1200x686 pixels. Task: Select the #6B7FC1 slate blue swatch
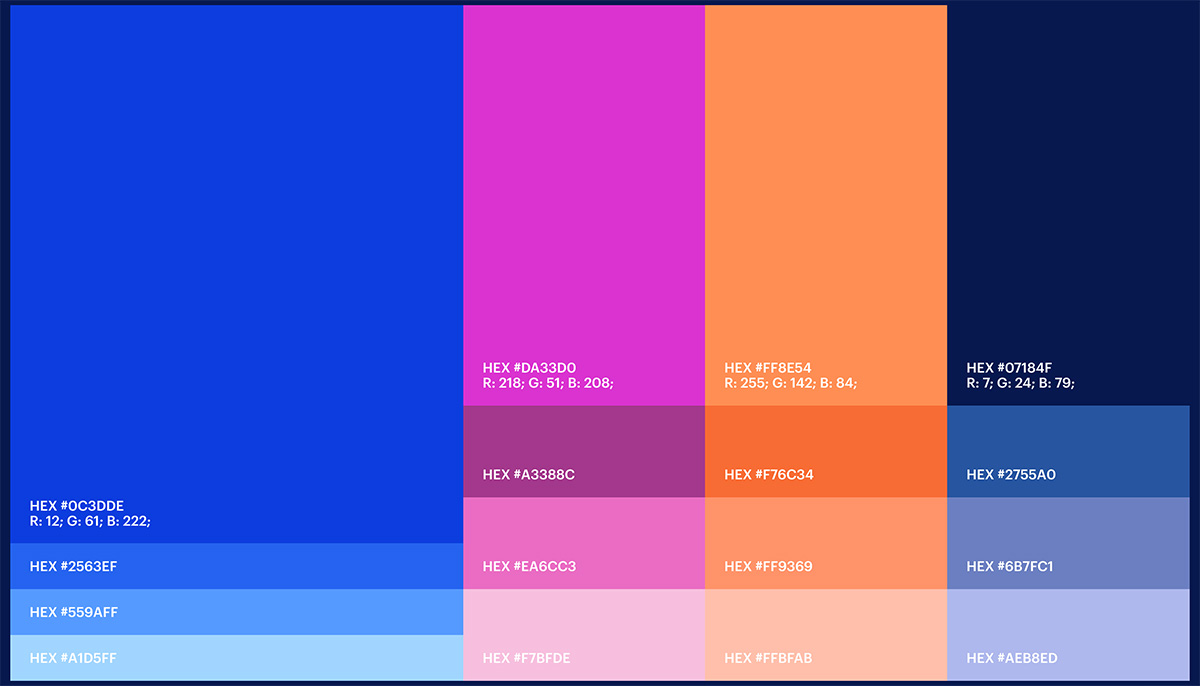1068,543
